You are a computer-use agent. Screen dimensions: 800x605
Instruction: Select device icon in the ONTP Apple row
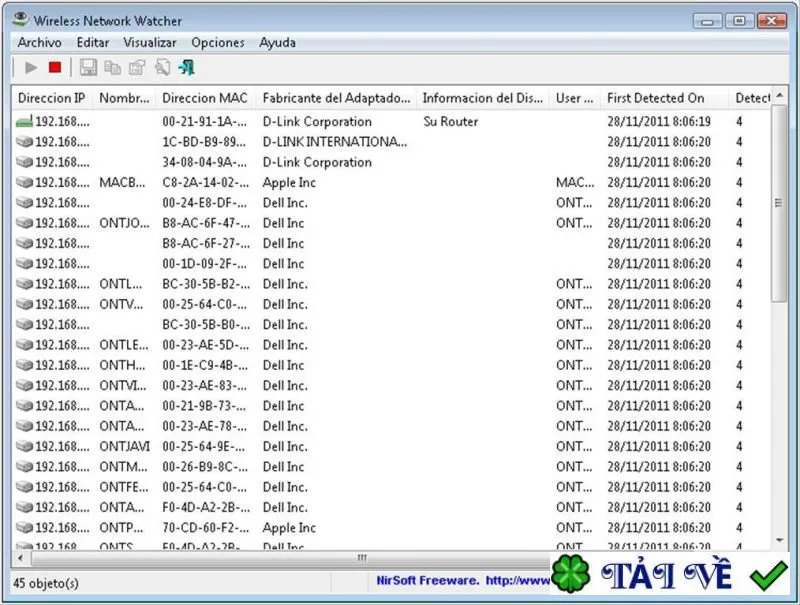(24, 527)
